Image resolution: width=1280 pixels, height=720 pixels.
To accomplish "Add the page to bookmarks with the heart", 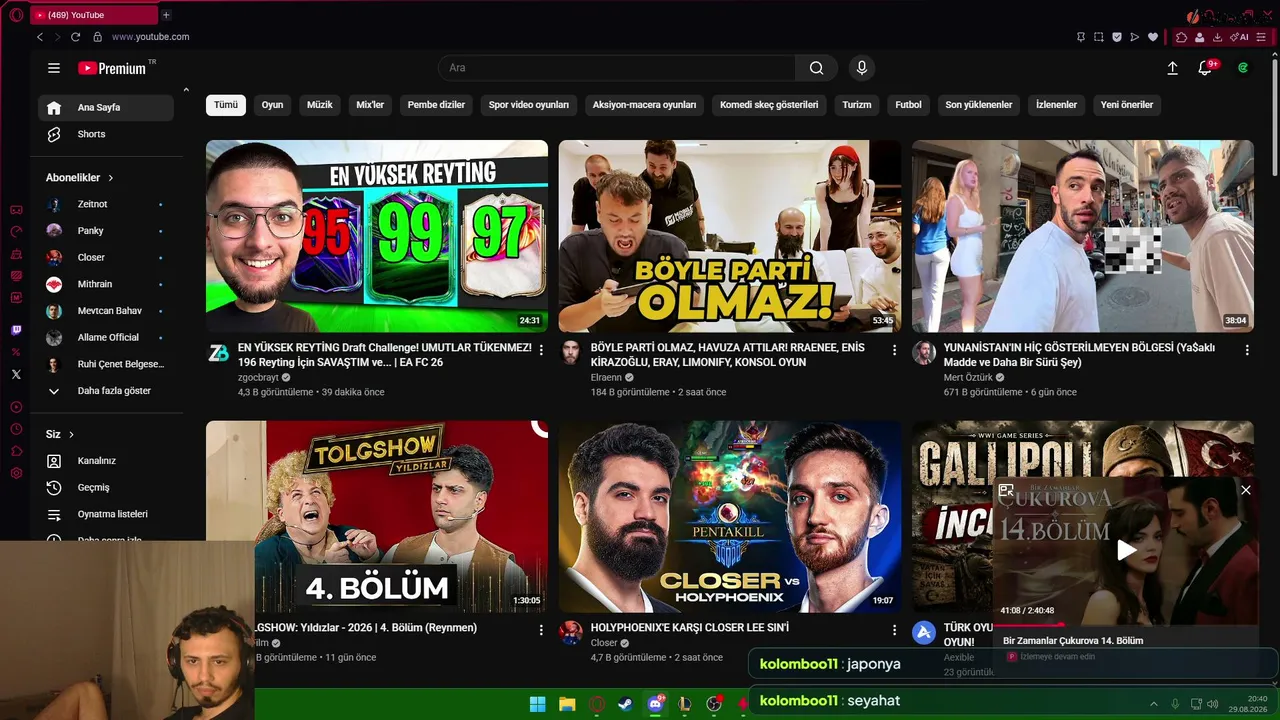I will click(1153, 37).
